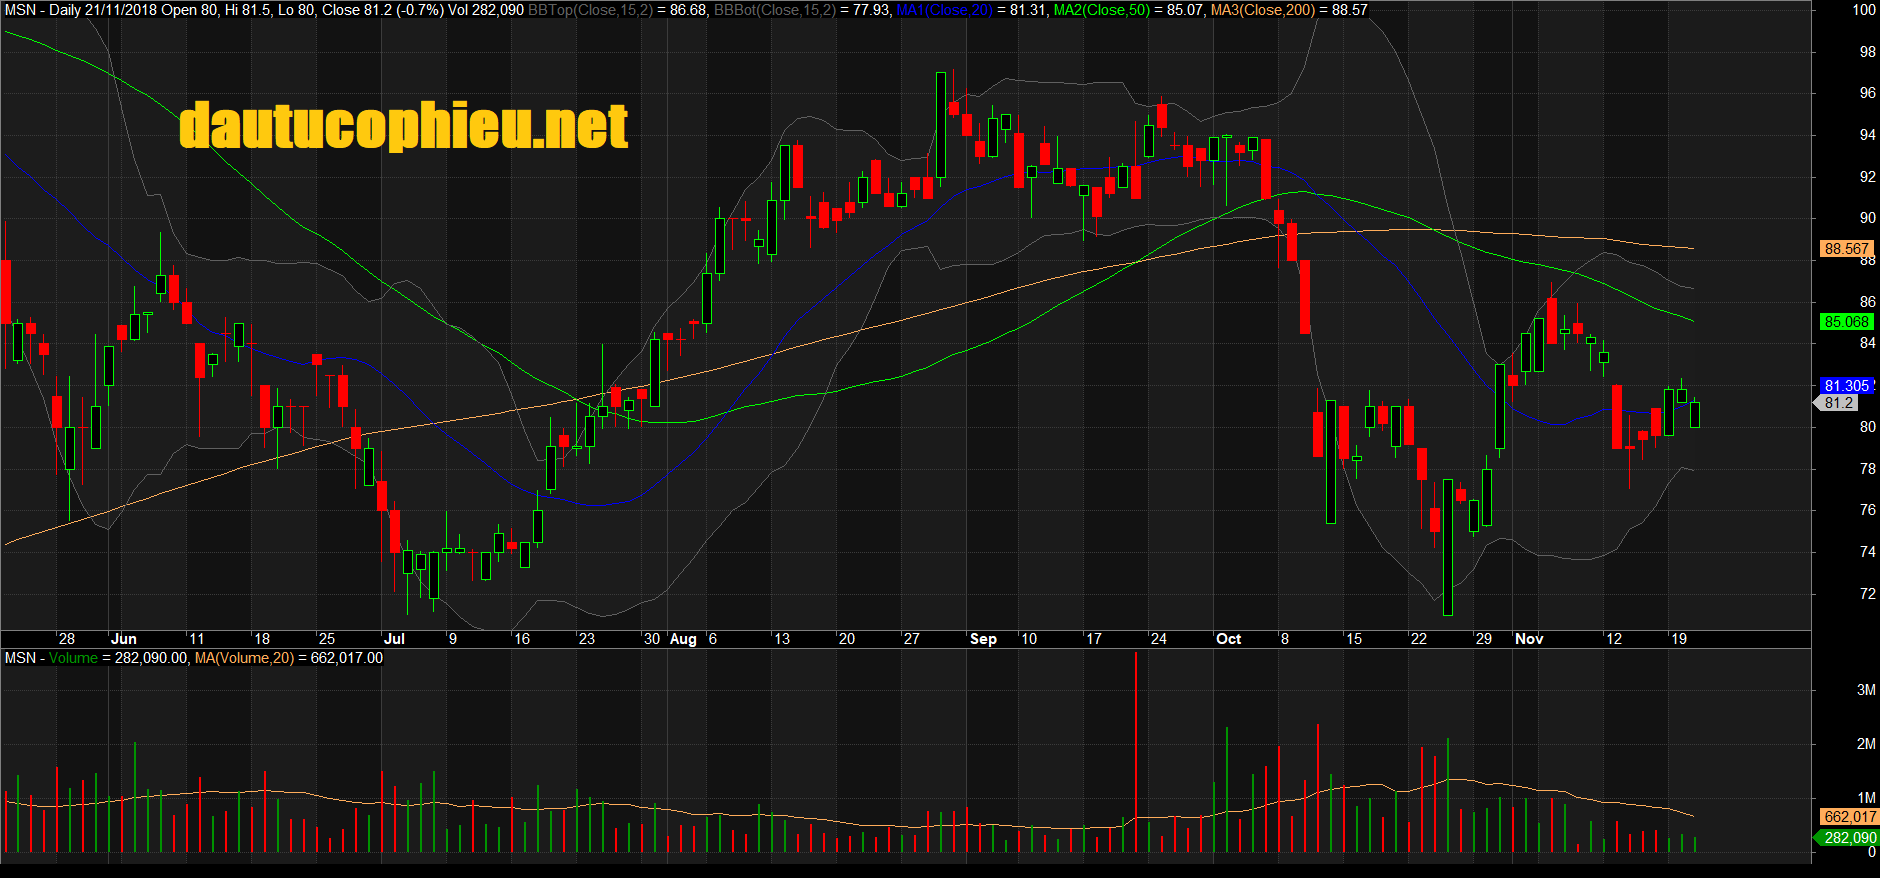
Task: Click the green 282,090 volume tag
Action: click(x=1849, y=838)
